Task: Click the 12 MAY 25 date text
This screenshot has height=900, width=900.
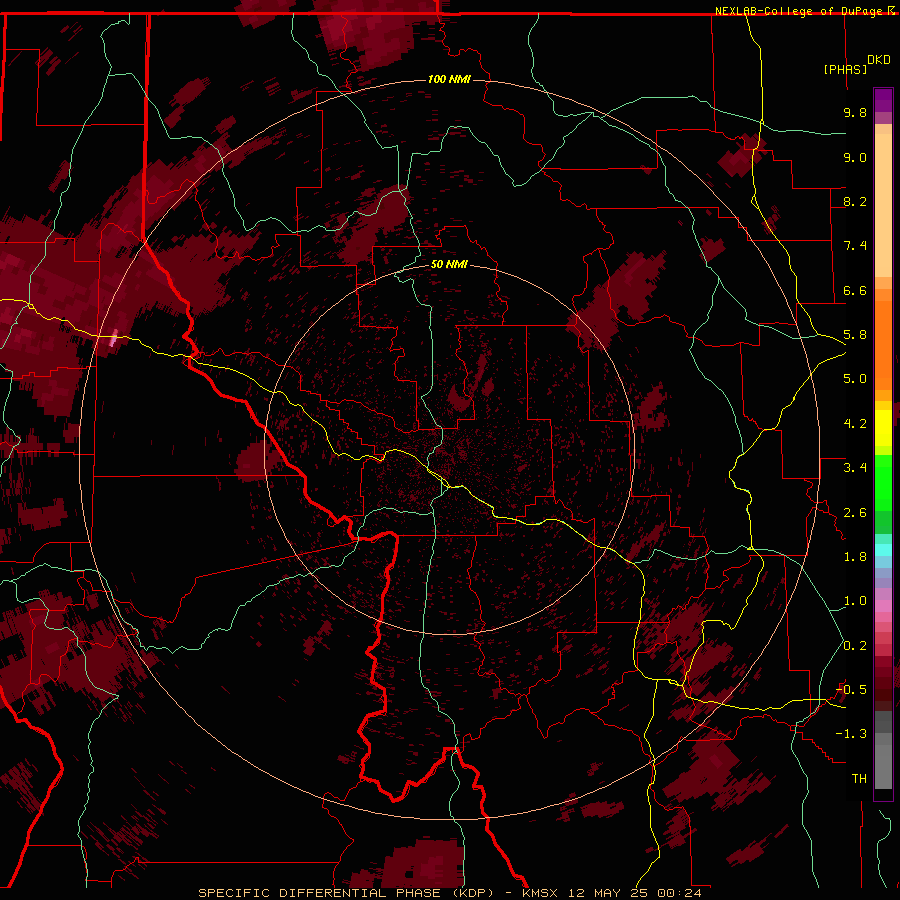Action: coord(608,893)
